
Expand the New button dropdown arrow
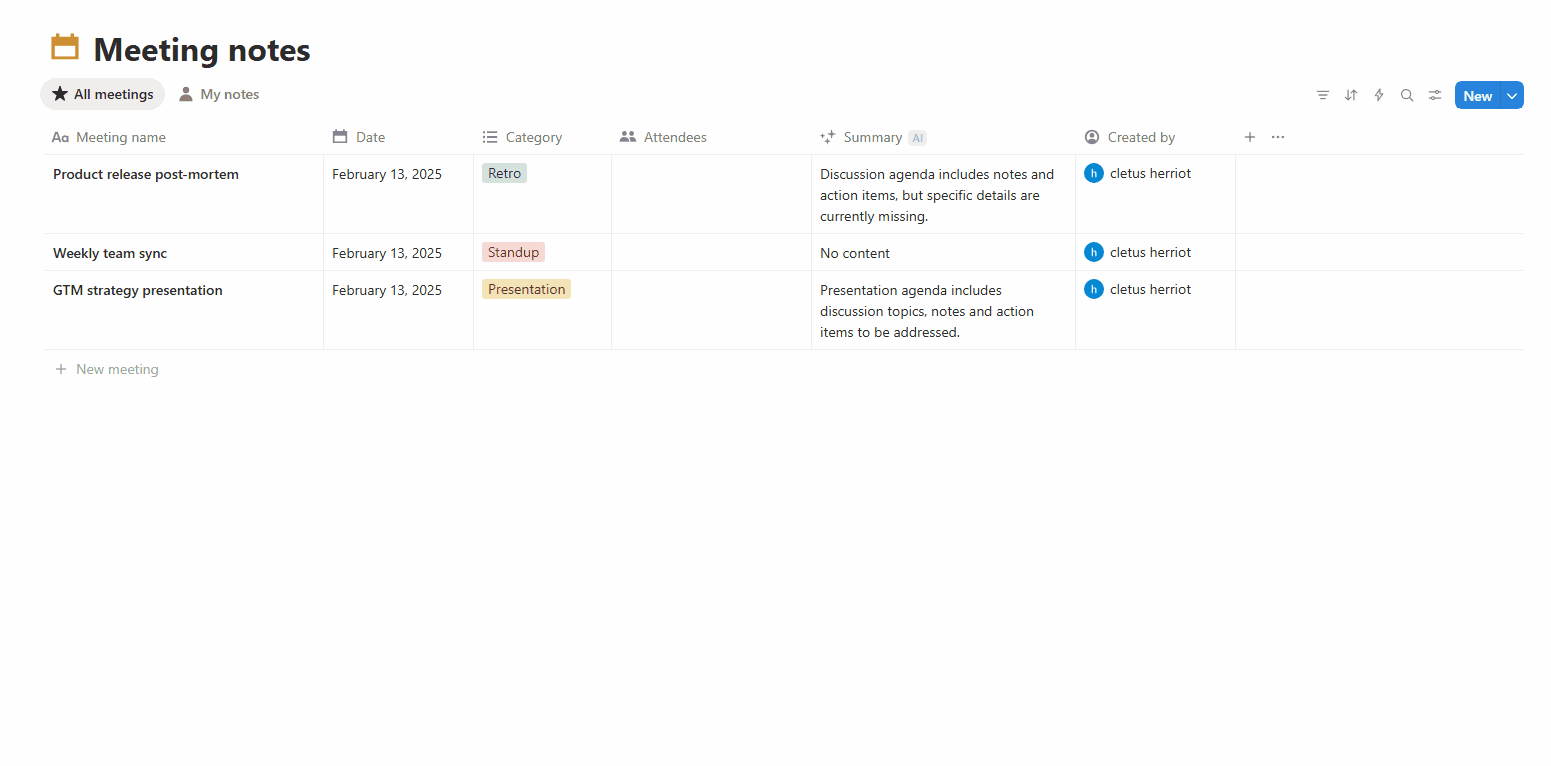click(1512, 96)
